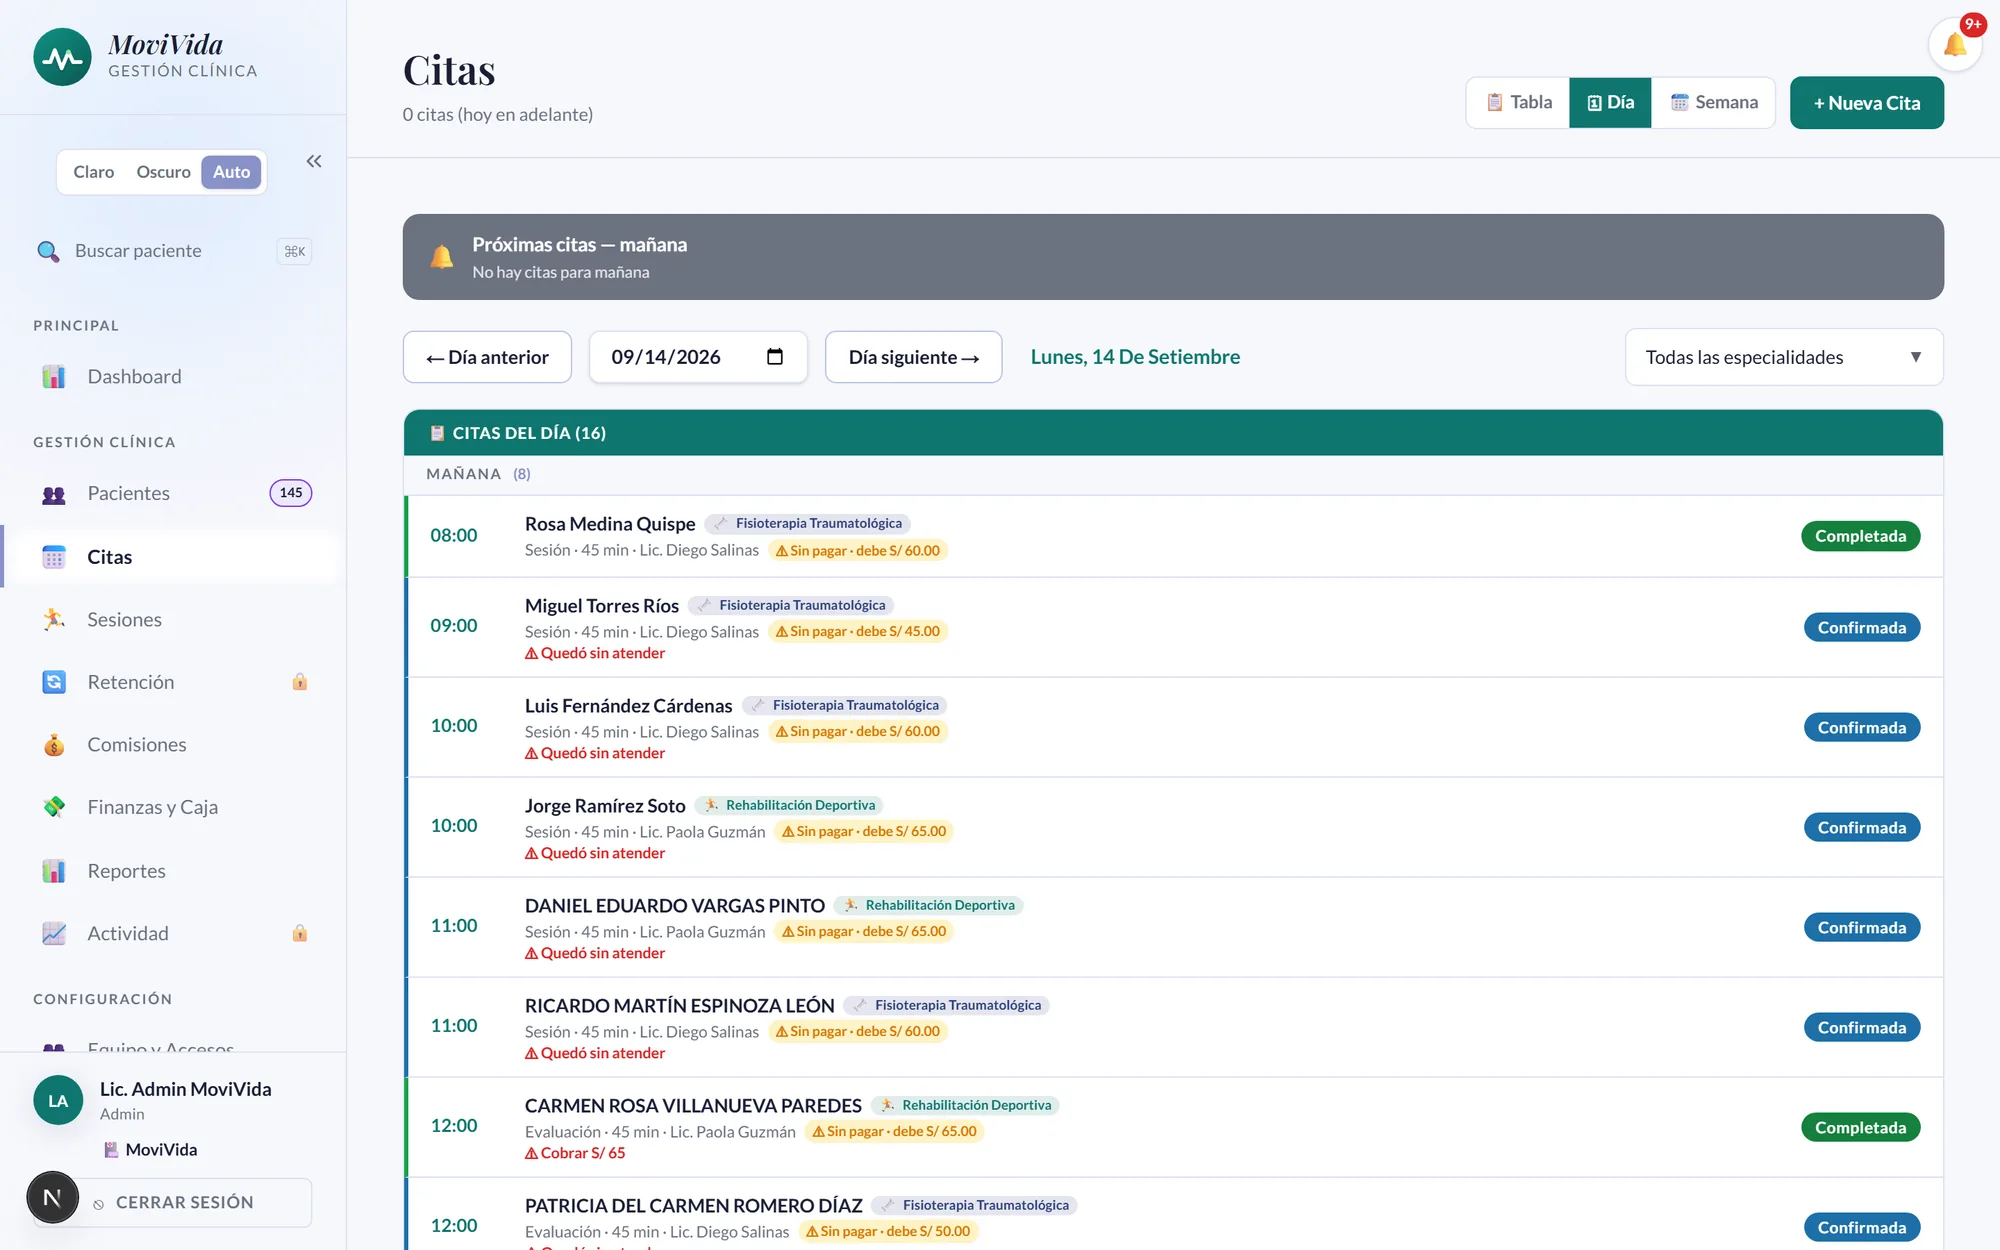Click Confirmada status of Miguel Torres Ríos

click(1861, 627)
